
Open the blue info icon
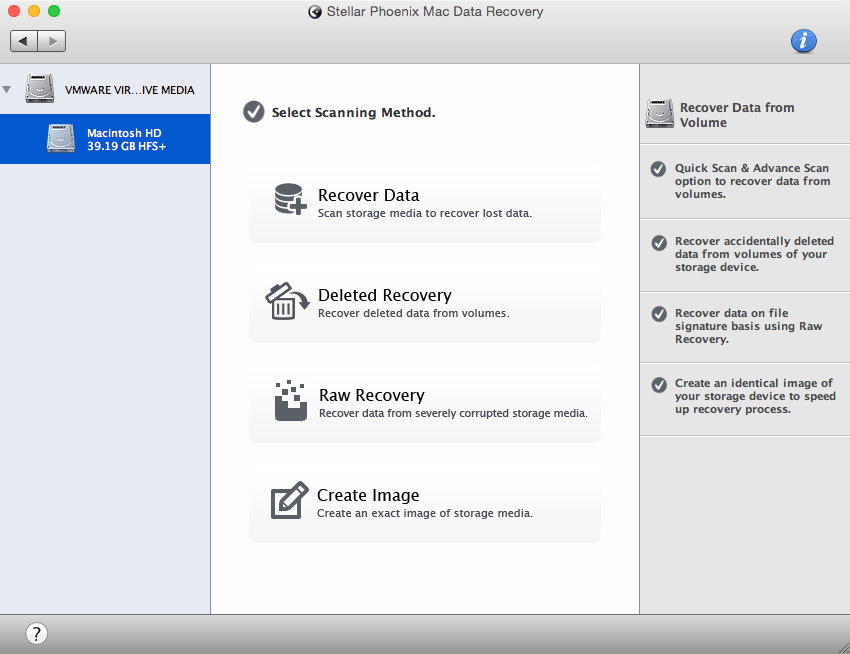coord(803,41)
